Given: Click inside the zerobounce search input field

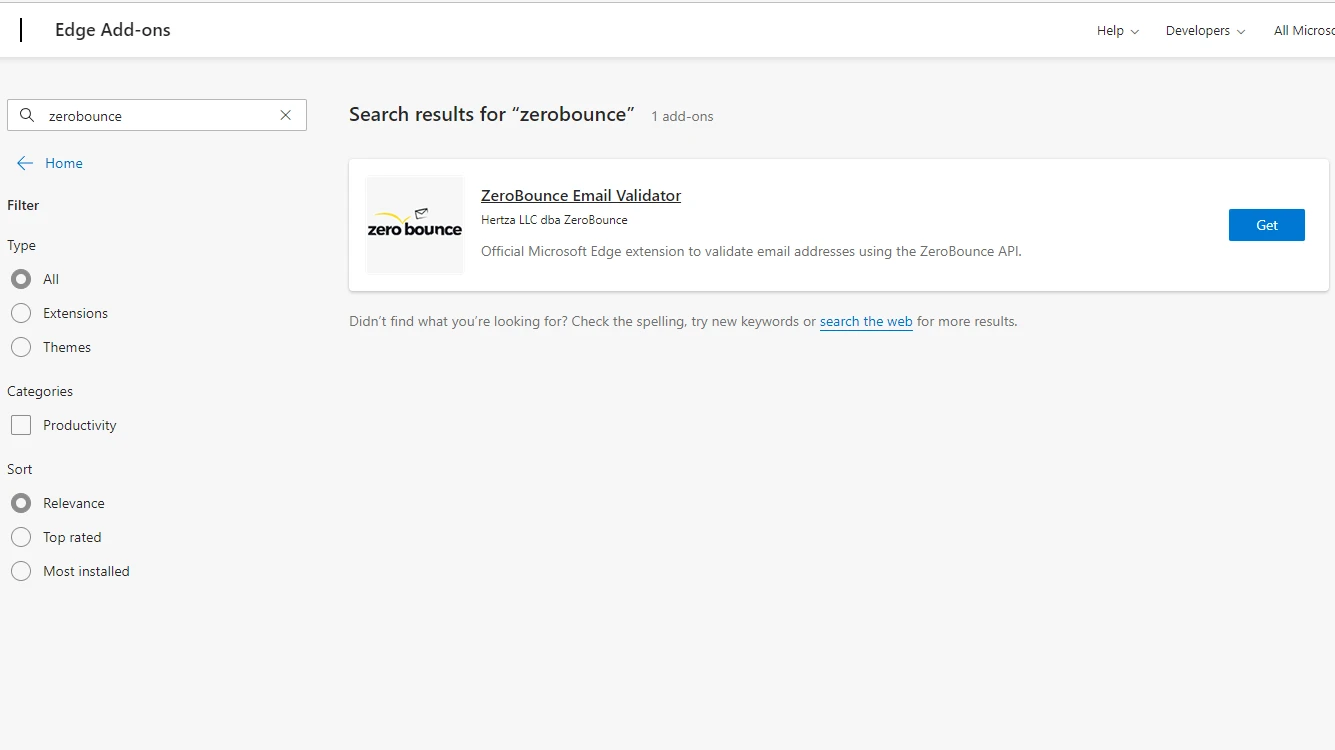Looking at the screenshot, I should (x=150, y=115).
